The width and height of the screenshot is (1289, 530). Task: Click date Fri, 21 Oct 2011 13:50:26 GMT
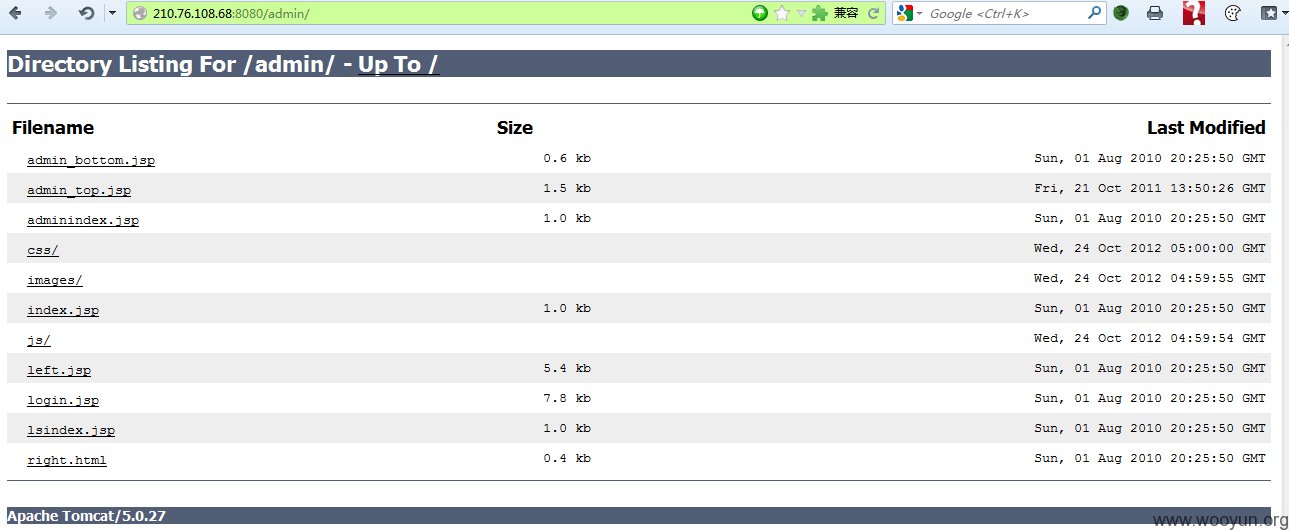click(1150, 188)
